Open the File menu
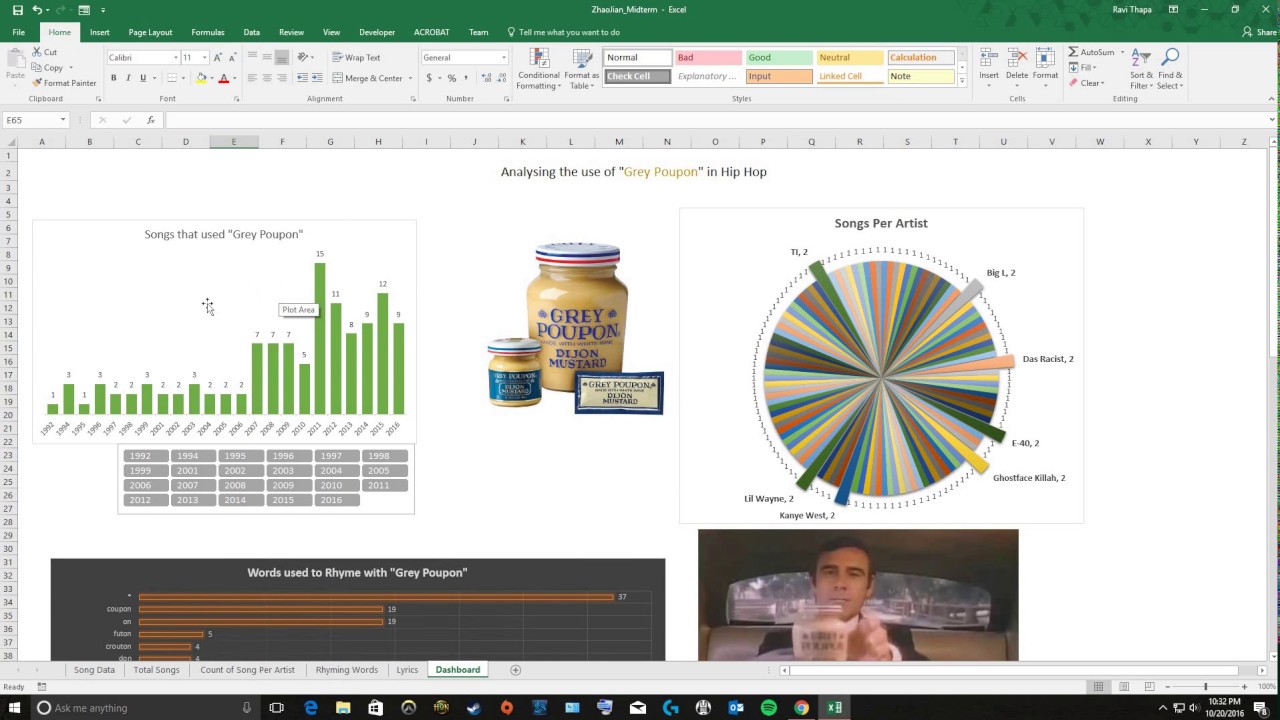1280x720 pixels. pyautogui.click(x=19, y=32)
